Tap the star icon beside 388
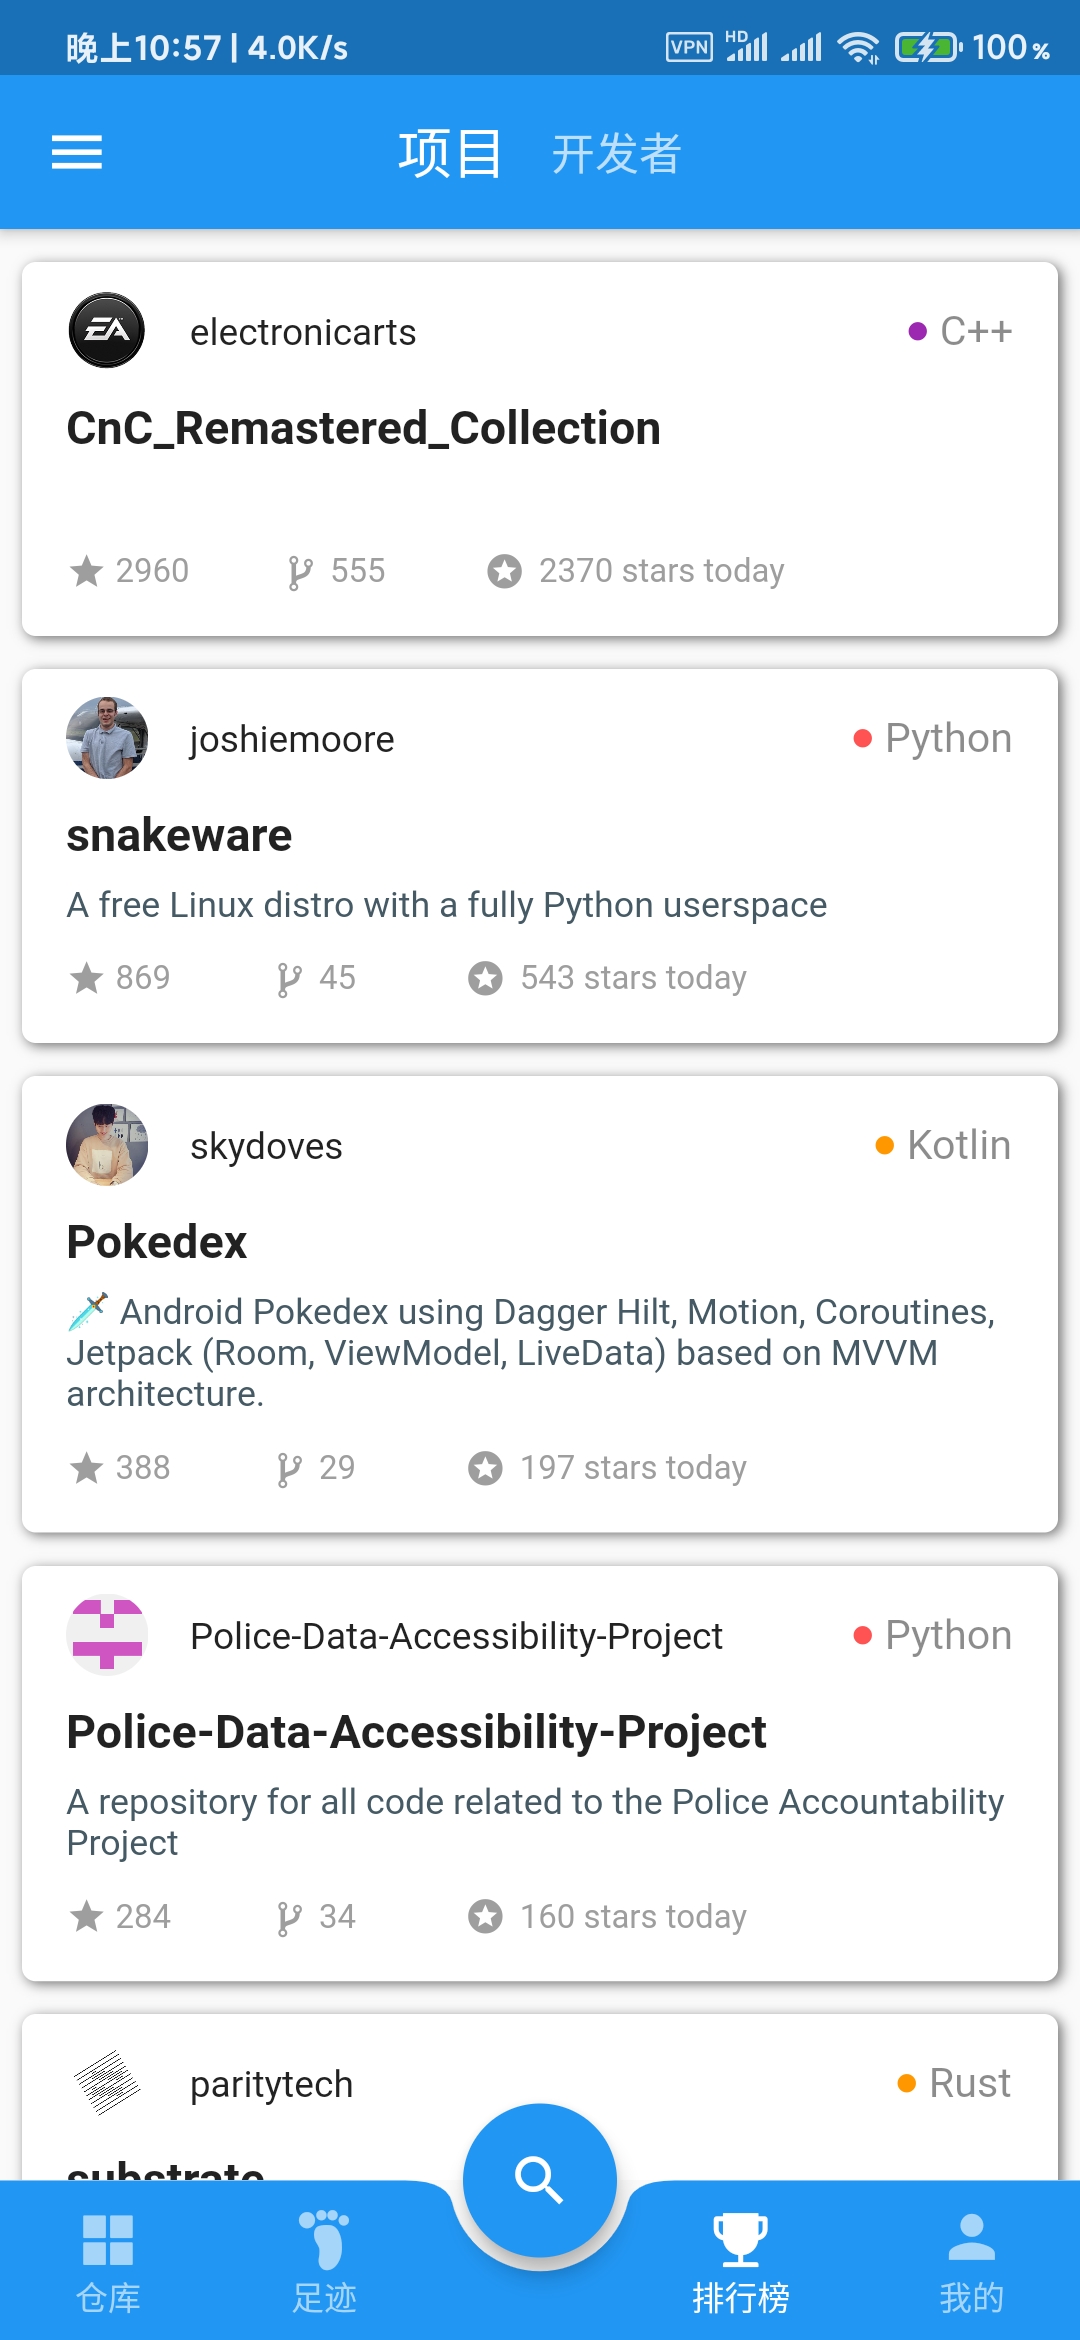 pyautogui.click(x=87, y=1468)
